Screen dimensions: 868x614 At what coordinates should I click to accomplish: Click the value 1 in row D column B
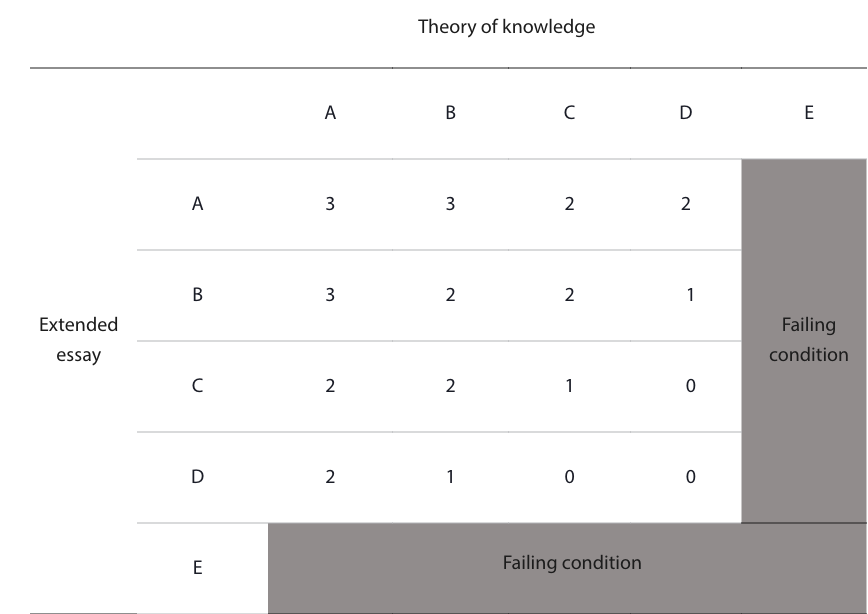coord(450,477)
